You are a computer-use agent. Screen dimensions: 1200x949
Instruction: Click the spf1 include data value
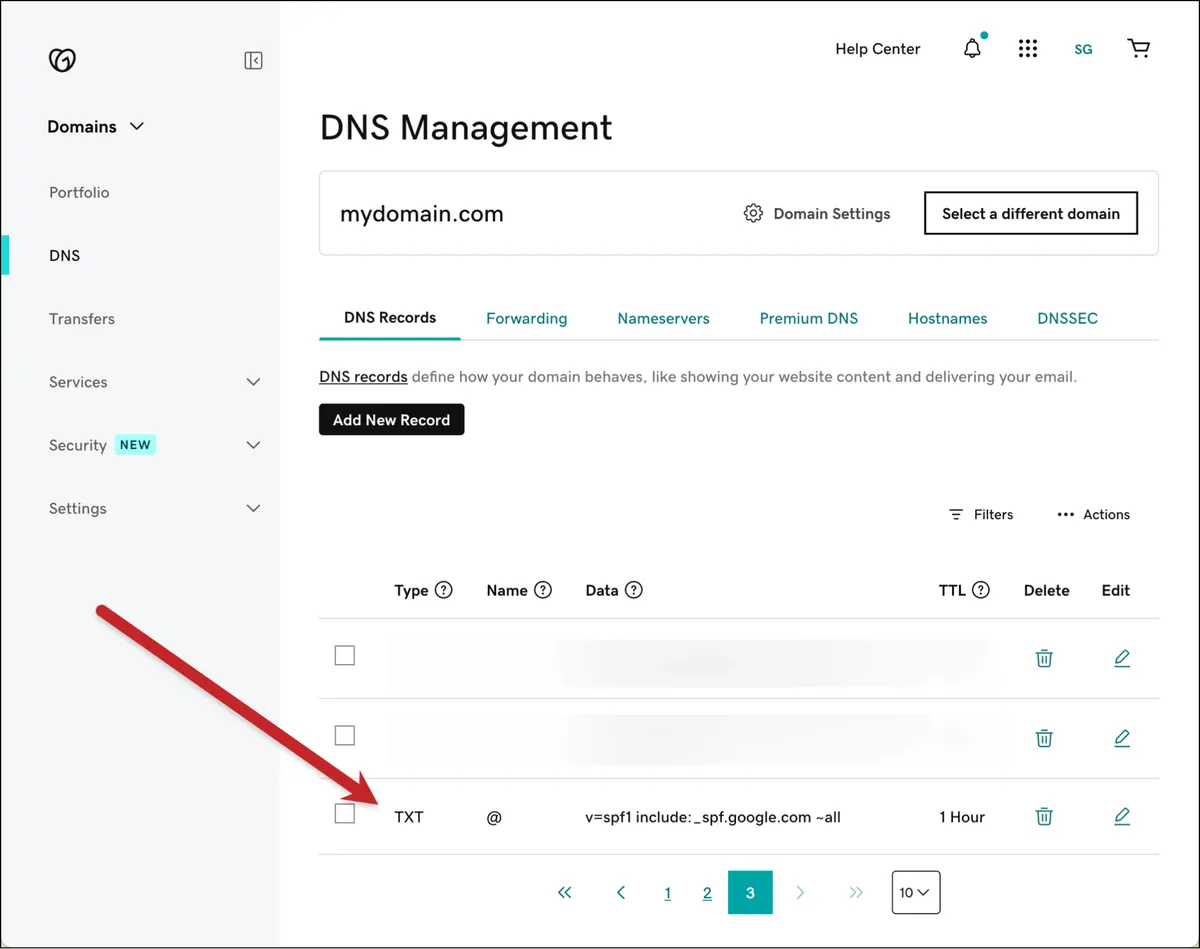pos(713,817)
